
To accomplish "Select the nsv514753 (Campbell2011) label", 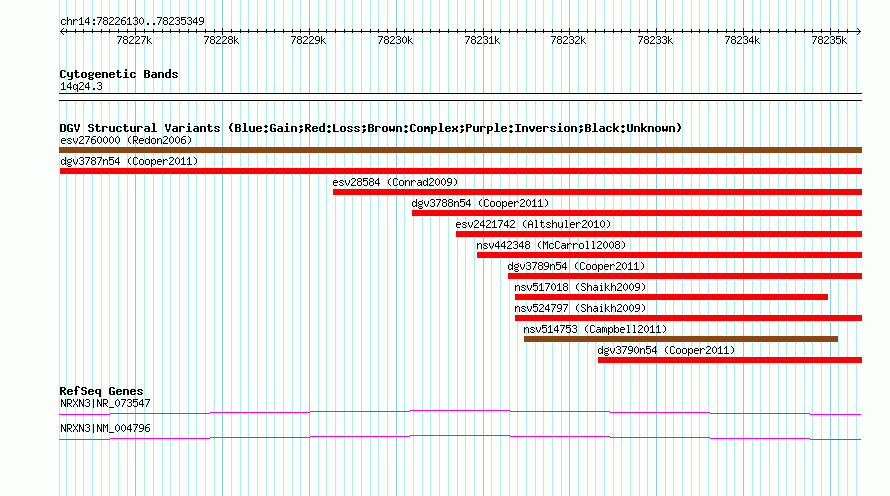I will (x=595, y=329).
